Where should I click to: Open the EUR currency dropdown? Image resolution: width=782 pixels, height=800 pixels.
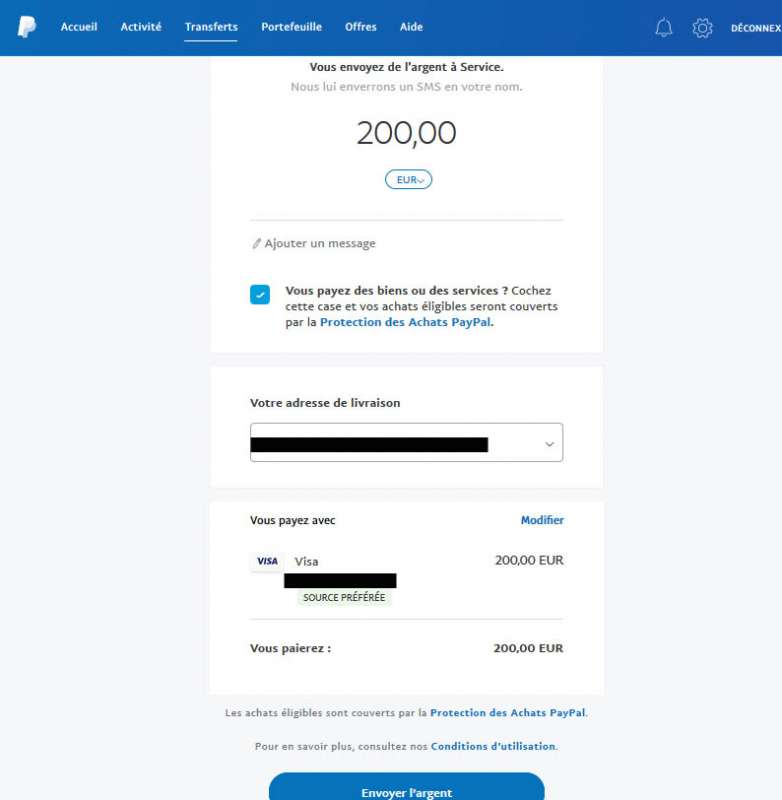[409, 180]
